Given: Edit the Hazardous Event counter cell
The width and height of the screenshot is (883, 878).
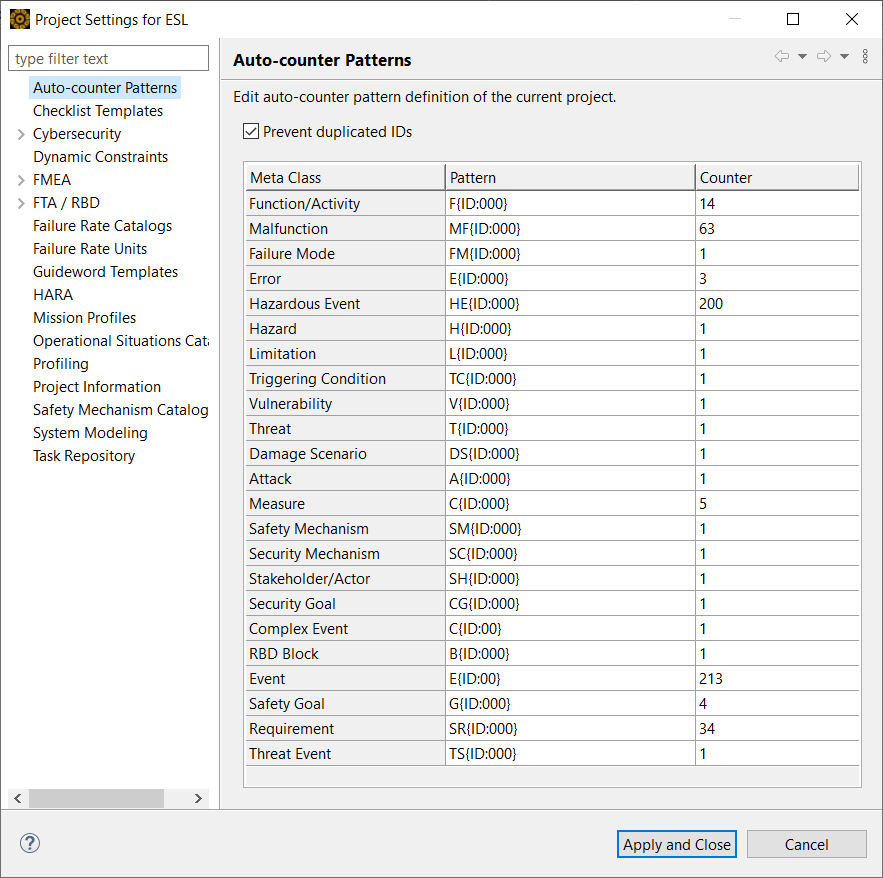Looking at the screenshot, I should click(x=776, y=304).
